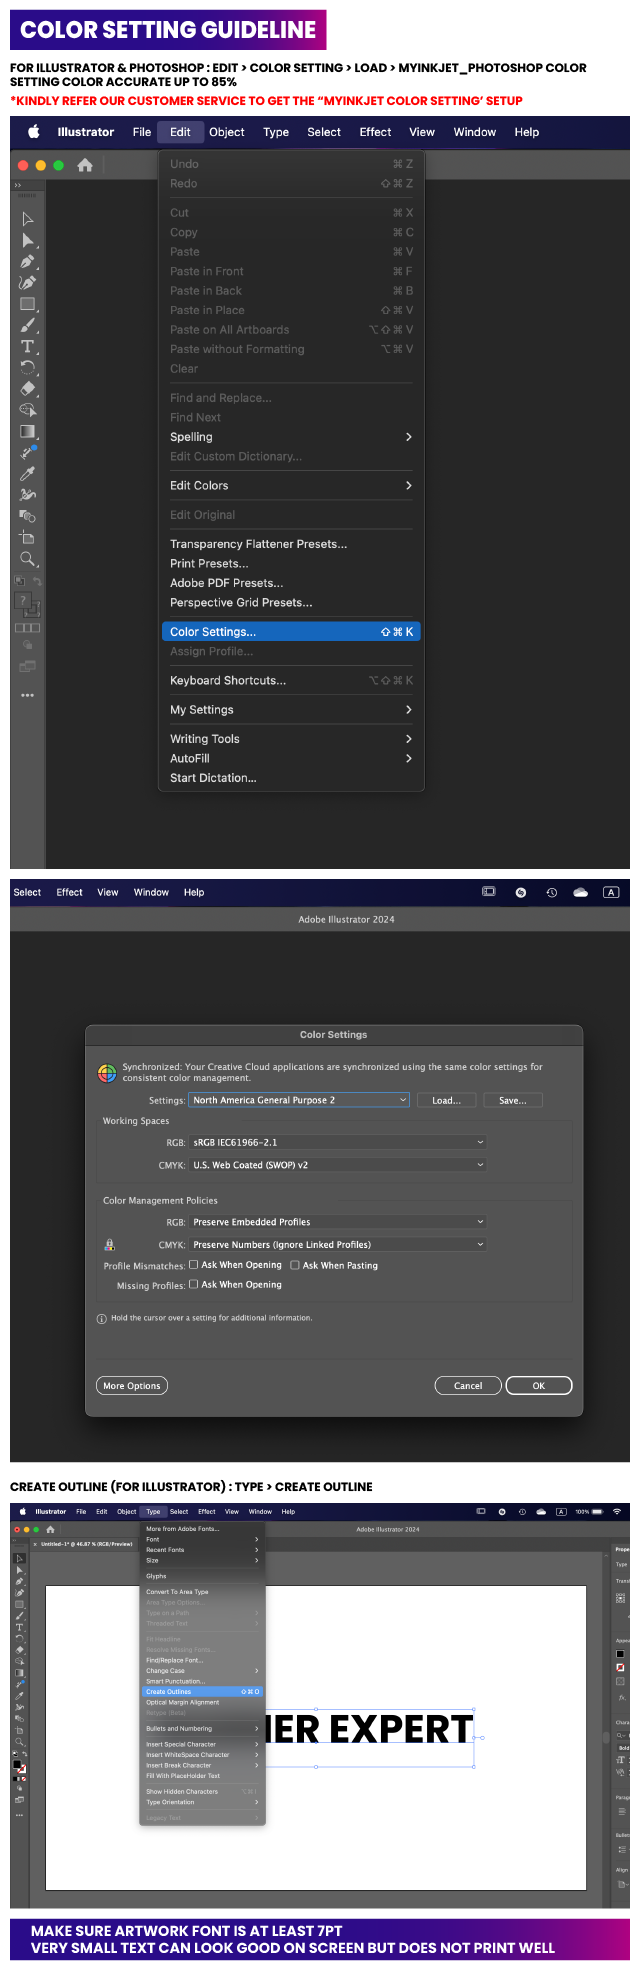Choose Adobe PDF Presets... in Edit menu

point(291,583)
